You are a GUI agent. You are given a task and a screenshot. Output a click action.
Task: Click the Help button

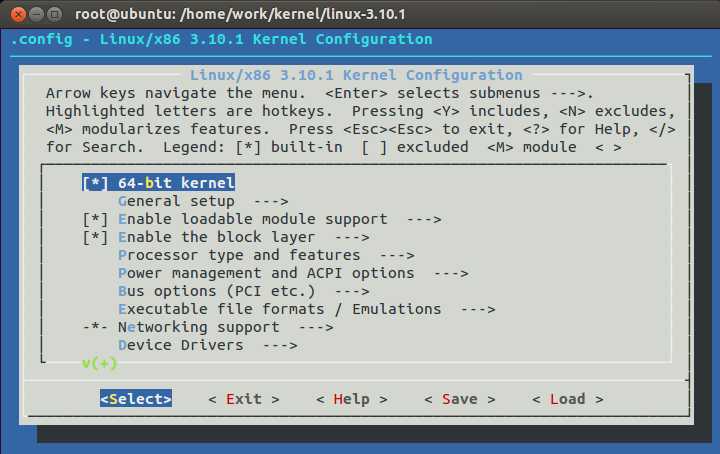pos(352,399)
